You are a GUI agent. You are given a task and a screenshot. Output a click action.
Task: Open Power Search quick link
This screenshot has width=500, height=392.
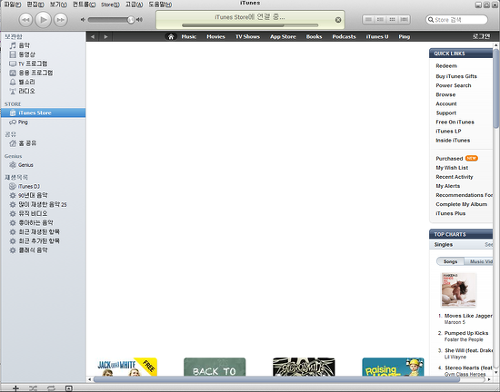coord(453,85)
